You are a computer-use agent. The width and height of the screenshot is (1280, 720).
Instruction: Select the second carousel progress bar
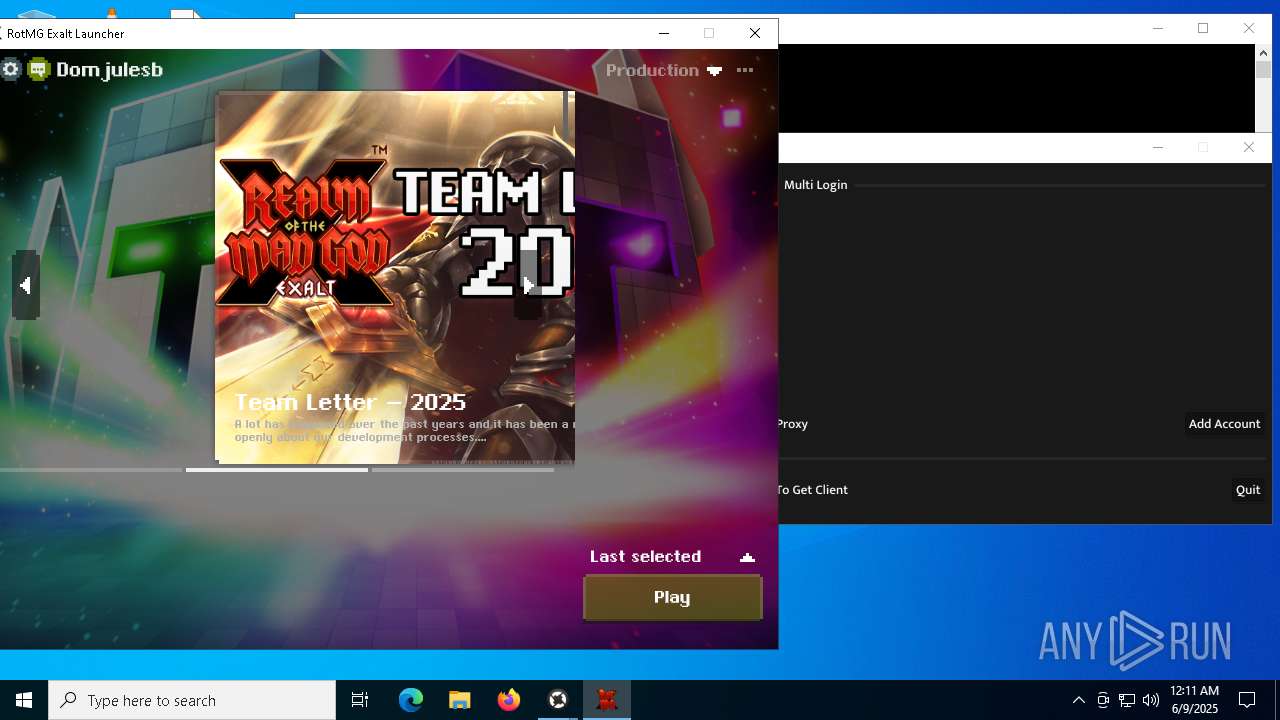pyautogui.click(x=277, y=469)
